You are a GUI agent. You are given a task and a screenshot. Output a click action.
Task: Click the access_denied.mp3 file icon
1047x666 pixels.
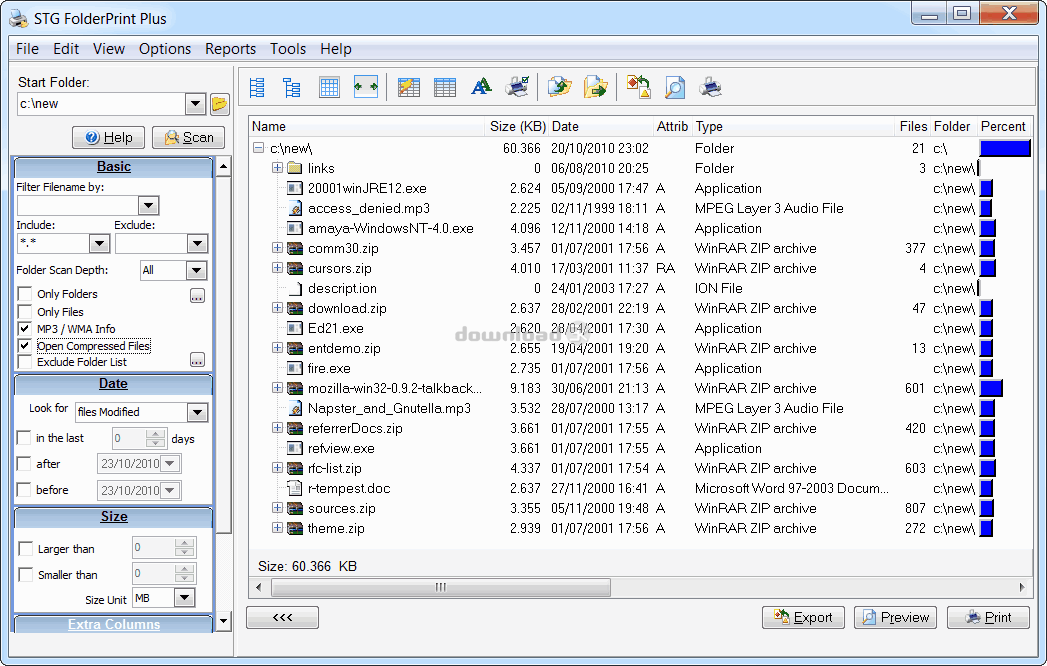click(294, 208)
